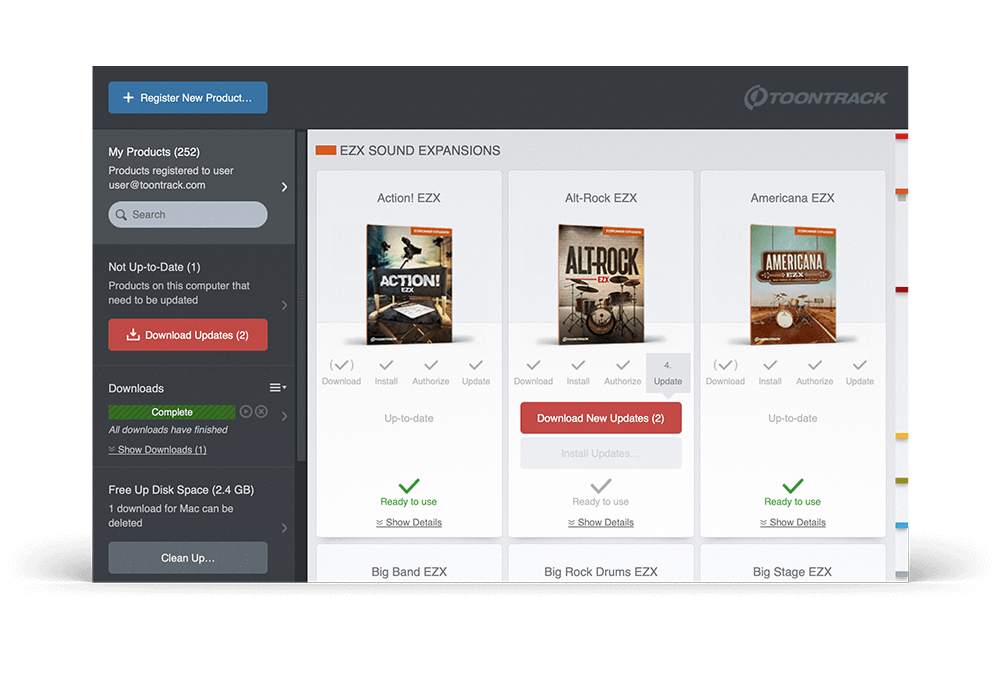The width and height of the screenshot is (1000, 681).
Task: Expand Show Downloads (1) in sidebar
Action: click(x=158, y=450)
